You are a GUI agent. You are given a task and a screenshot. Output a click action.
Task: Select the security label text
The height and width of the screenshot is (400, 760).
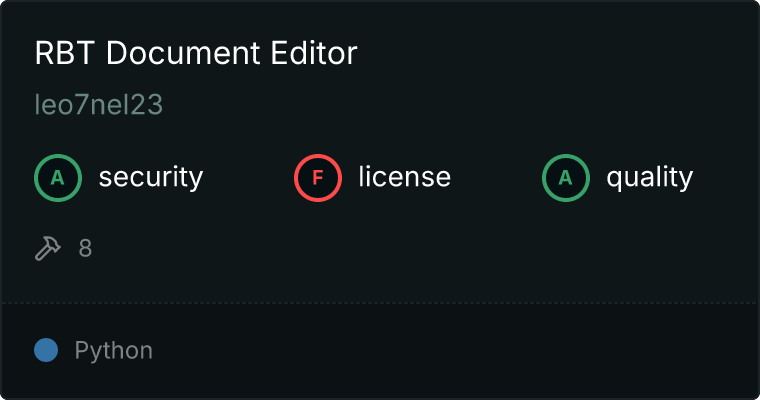[151, 177]
